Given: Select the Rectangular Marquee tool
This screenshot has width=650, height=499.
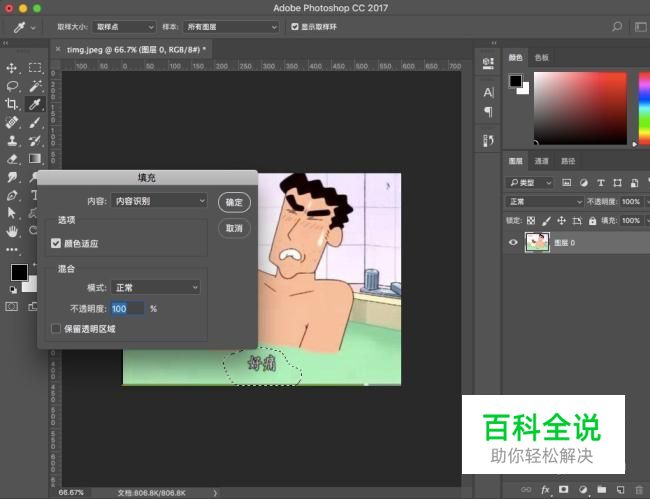Looking at the screenshot, I should point(35,68).
